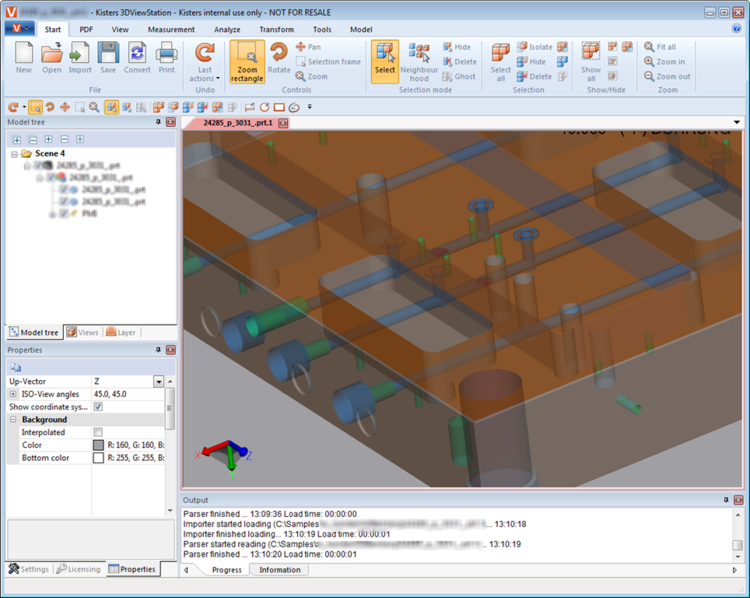
Task: Click the flag annotation icon in quick toolbar
Action: 250,107
